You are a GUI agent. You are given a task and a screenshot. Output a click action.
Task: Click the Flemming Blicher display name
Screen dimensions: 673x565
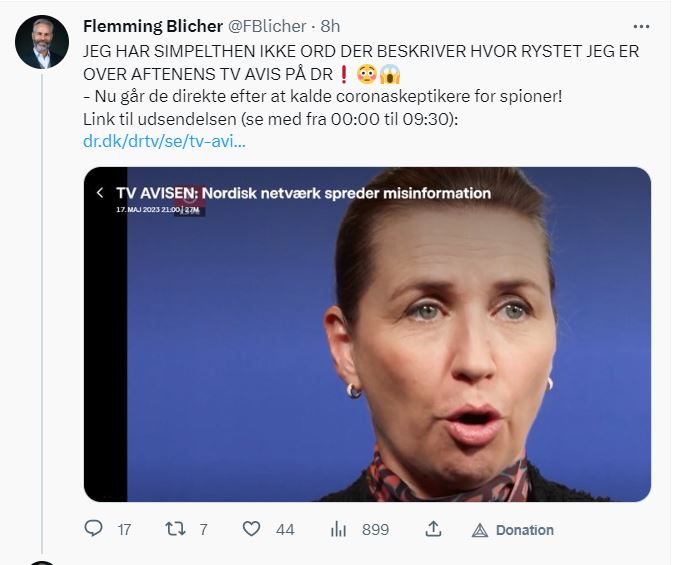153,25
